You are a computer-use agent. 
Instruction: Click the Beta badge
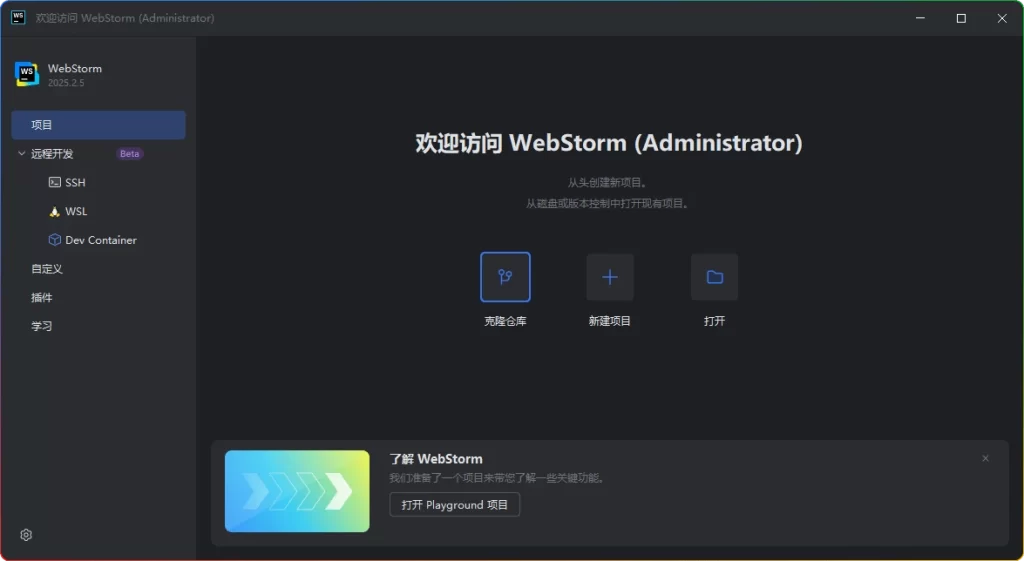pos(129,153)
